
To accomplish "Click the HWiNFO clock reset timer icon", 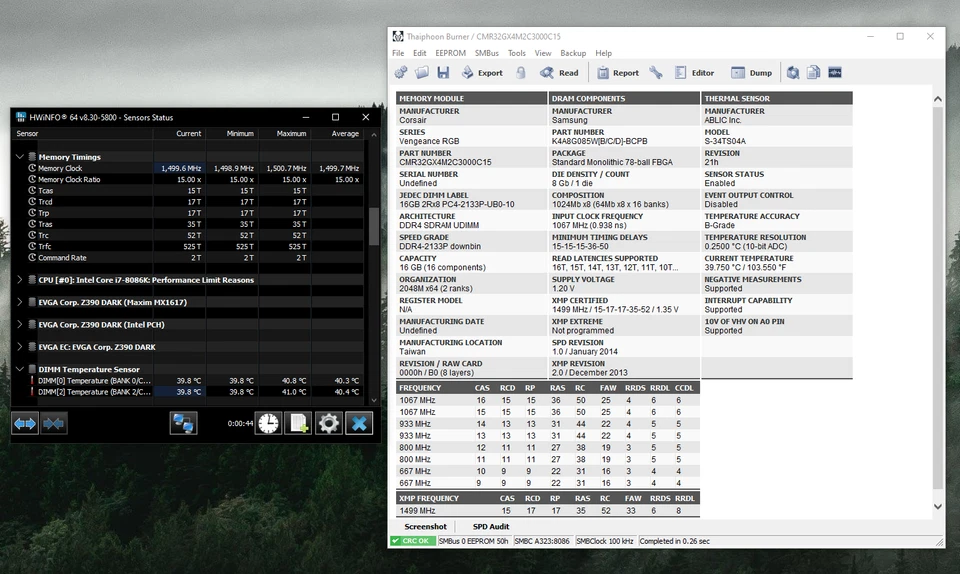I will click(268, 423).
